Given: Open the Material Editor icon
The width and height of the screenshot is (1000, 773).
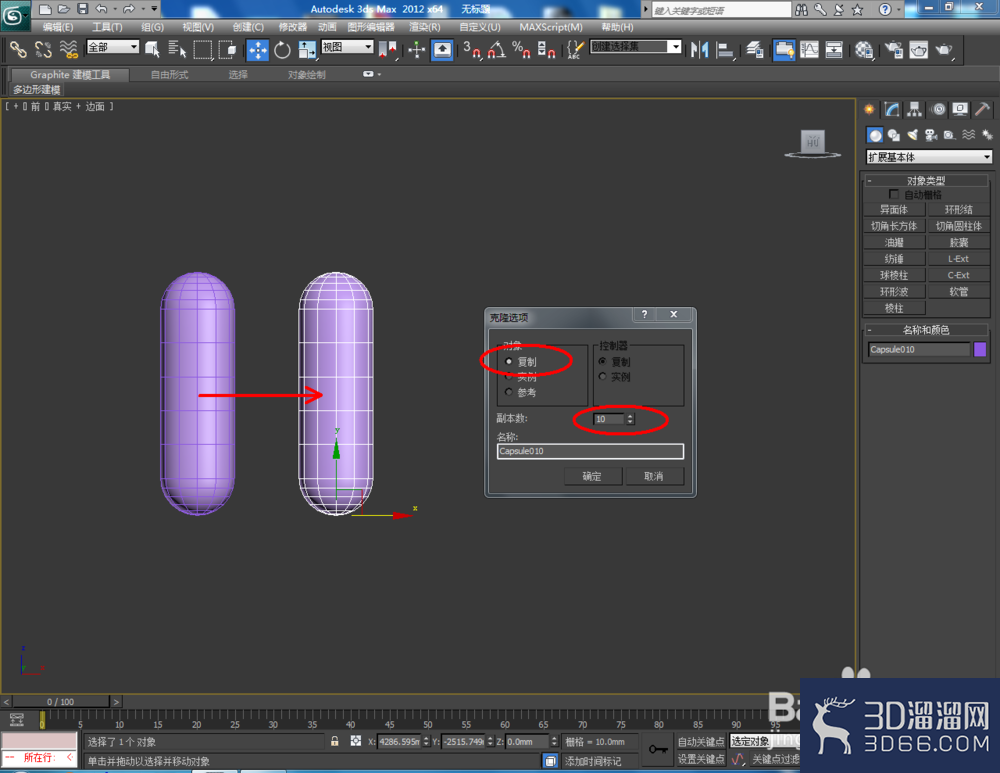Looking at the screenshot, I should (864, 50).
